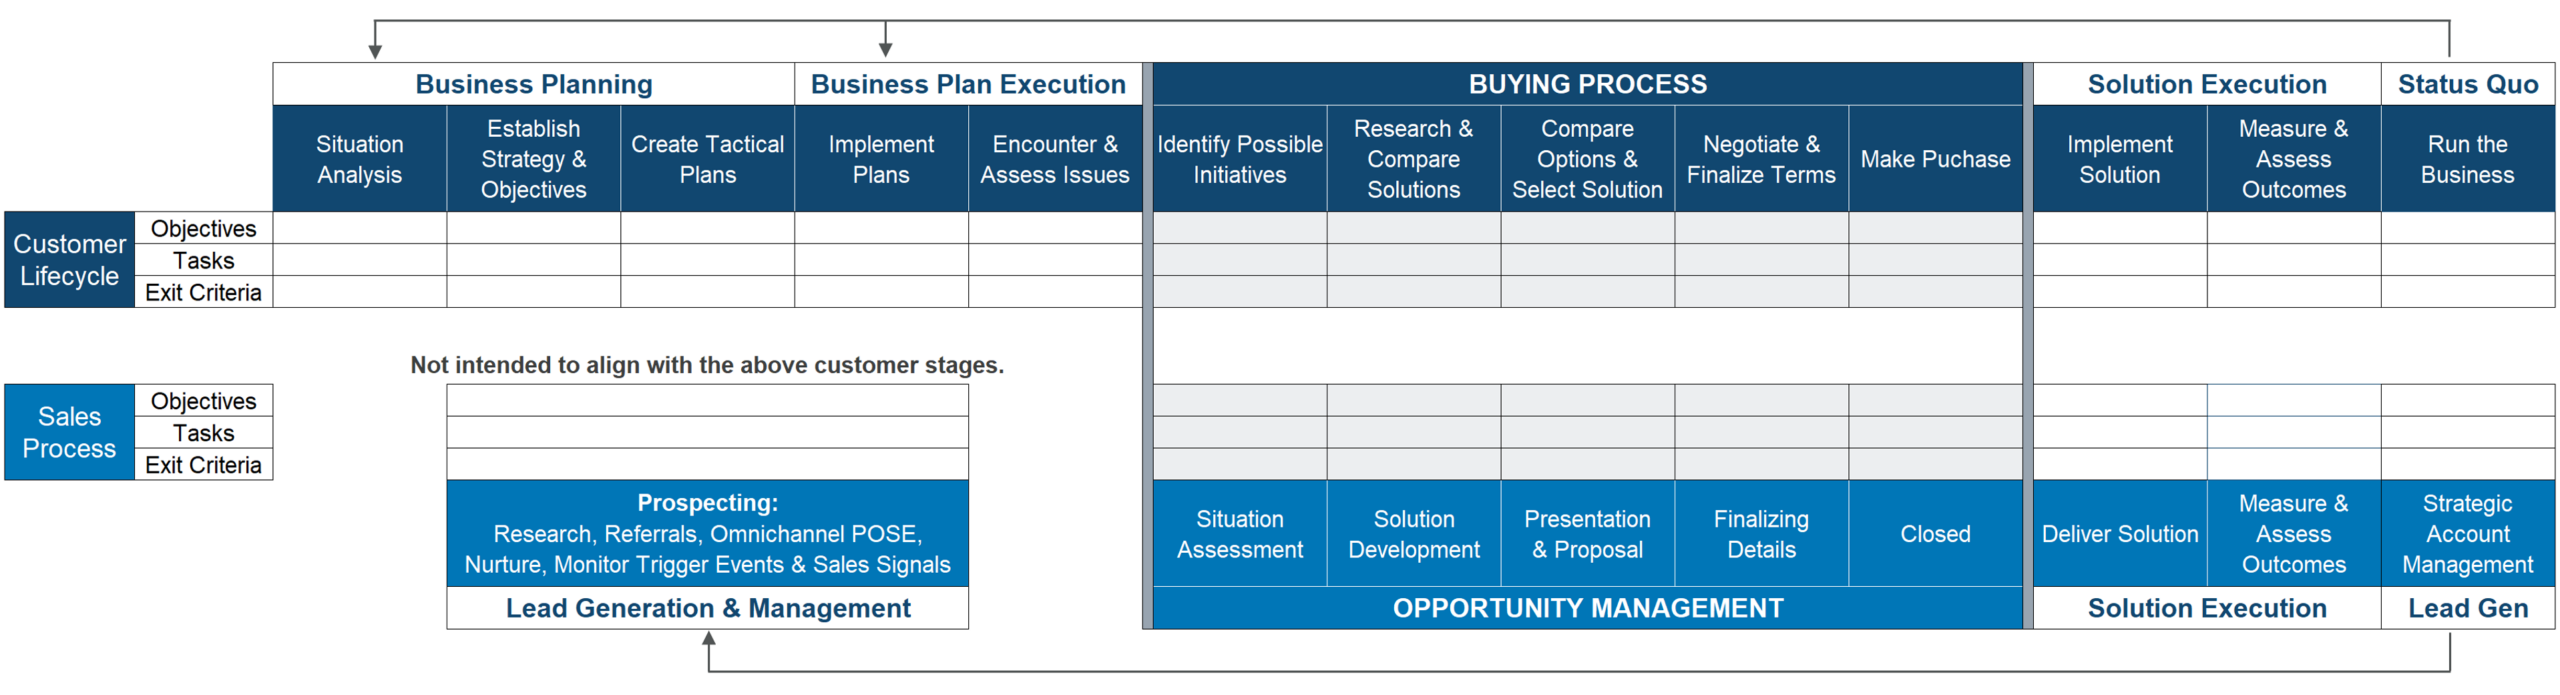Click the Status Quo header
Viewport: 2560px width, 695px height.
[x=2466, y=84]
